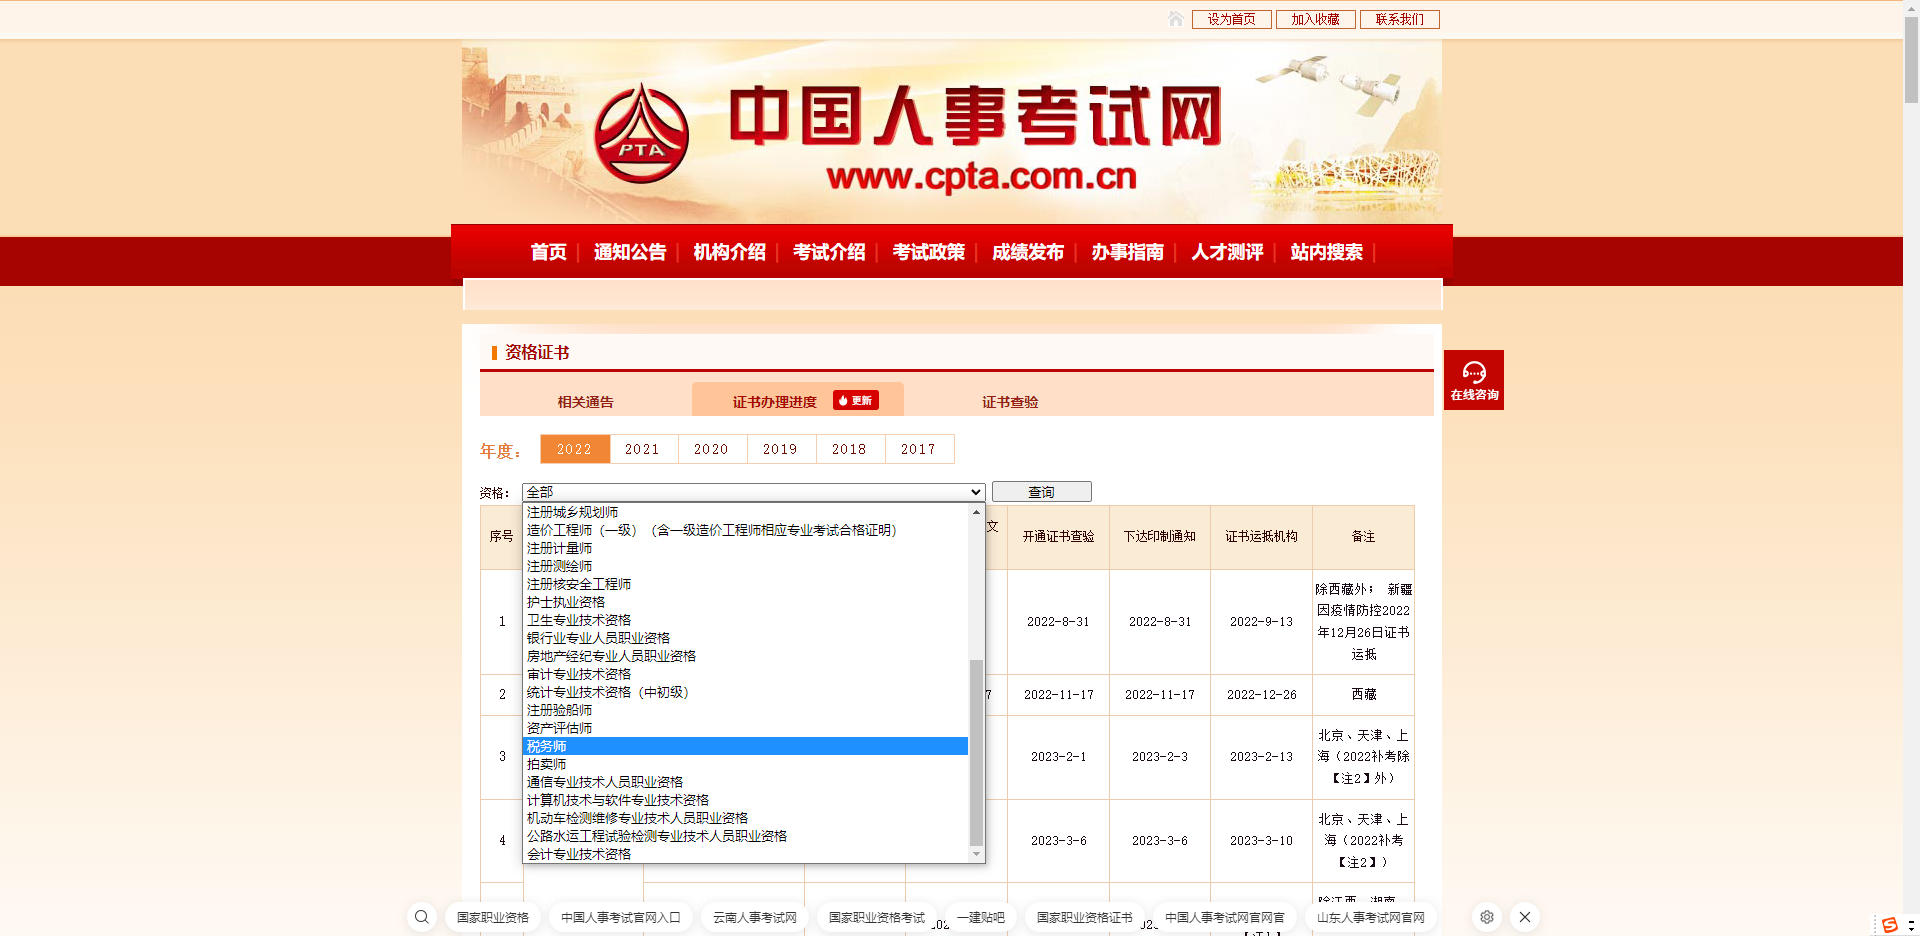The width and height of the screenshot is (1920, 936).
Task: Choose 通信专业技术人员职业资格 option
Action: [x=746, y=782]
